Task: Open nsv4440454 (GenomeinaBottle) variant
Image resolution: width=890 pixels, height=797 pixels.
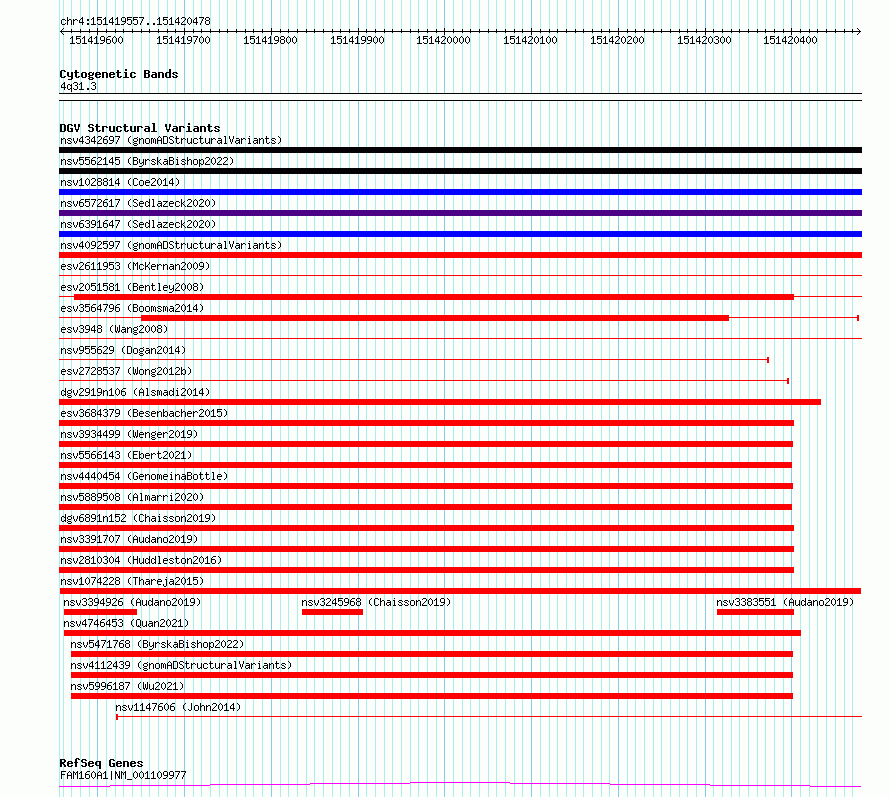Action: point(144,476)
